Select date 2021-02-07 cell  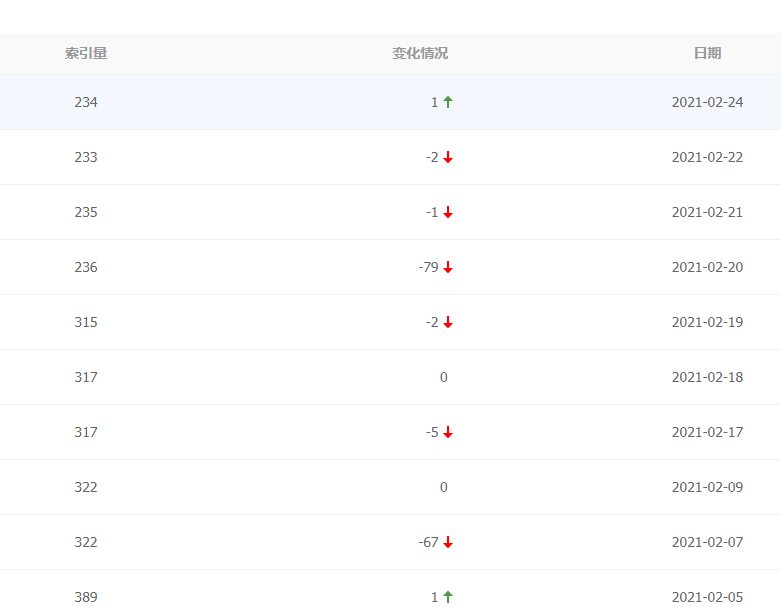tap(707, 542)
